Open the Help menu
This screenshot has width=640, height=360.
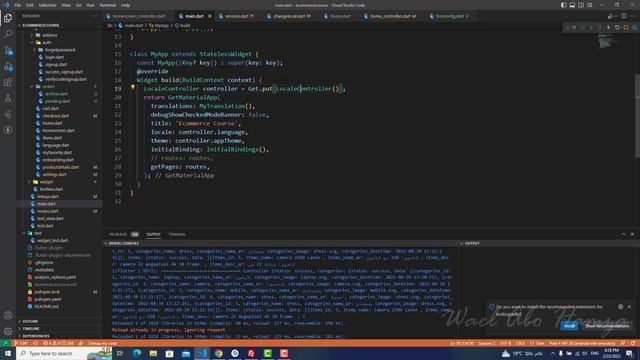pos(126,5)
